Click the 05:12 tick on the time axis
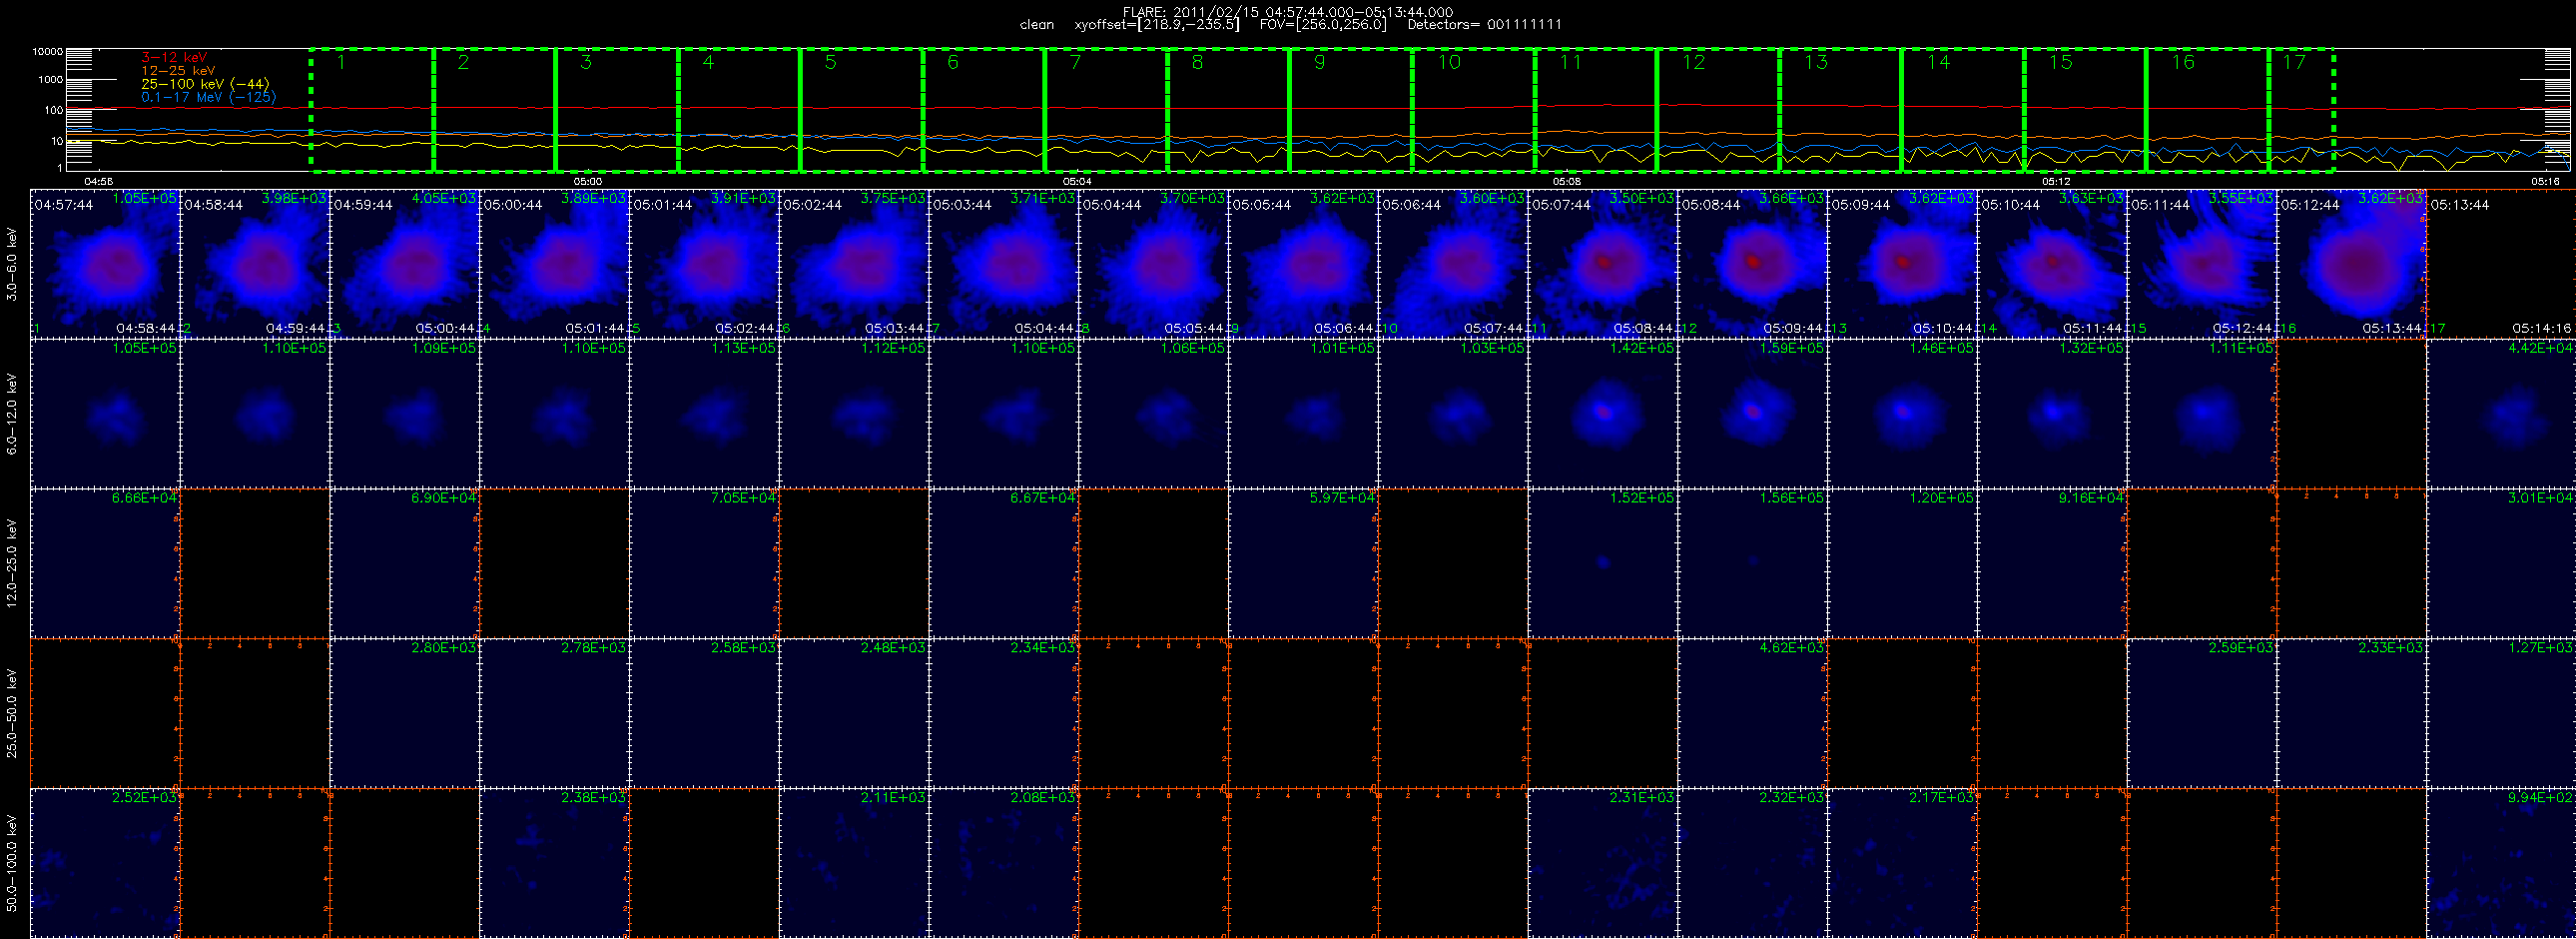 pyautogui.click(x=2055, y=181)
